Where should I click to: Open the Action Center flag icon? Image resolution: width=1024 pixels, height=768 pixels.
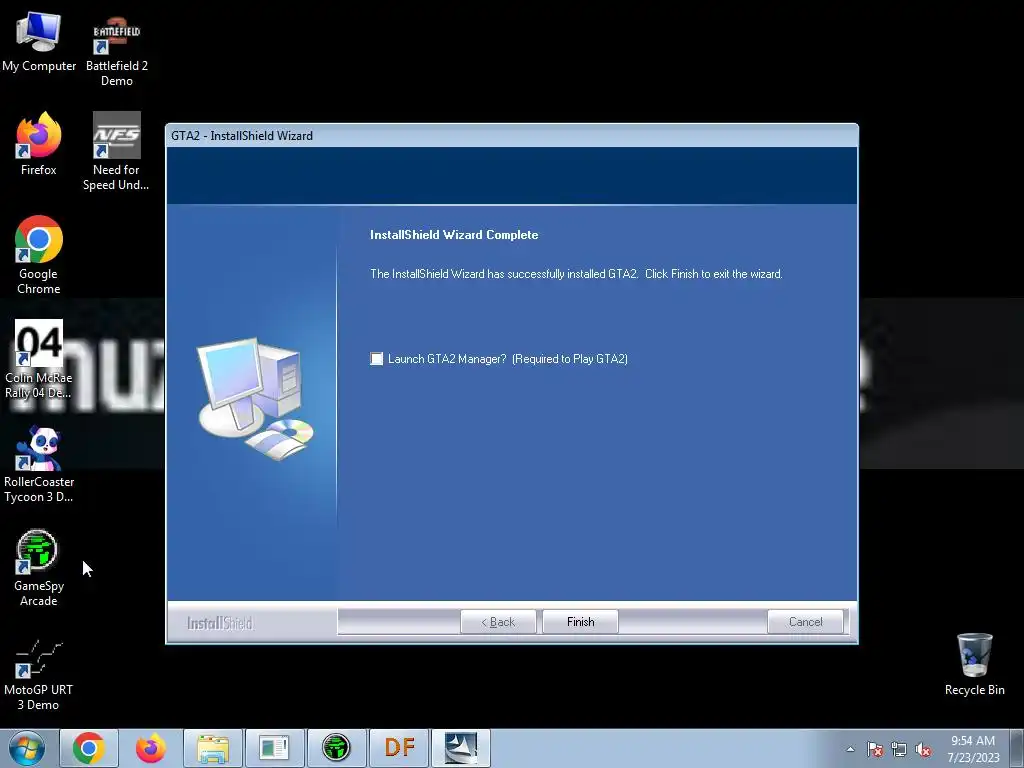(x=875, y=749)
